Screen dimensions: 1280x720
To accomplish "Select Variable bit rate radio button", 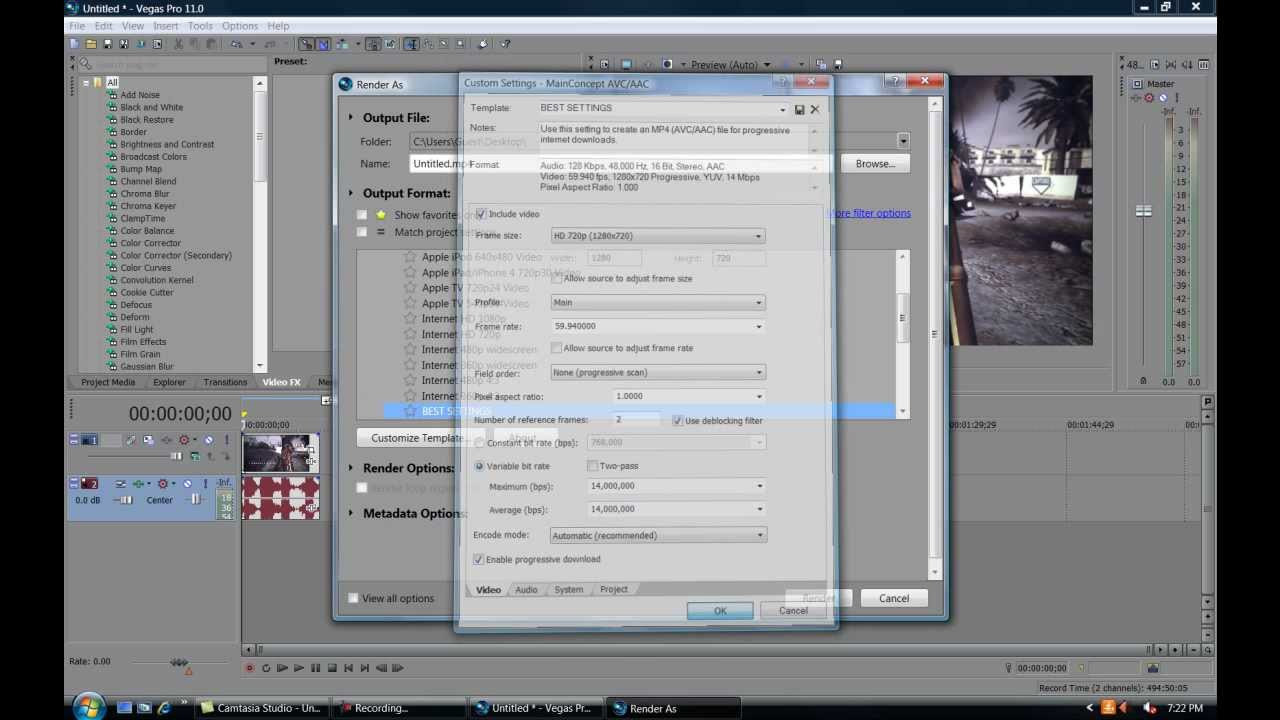I will point(479,466).
